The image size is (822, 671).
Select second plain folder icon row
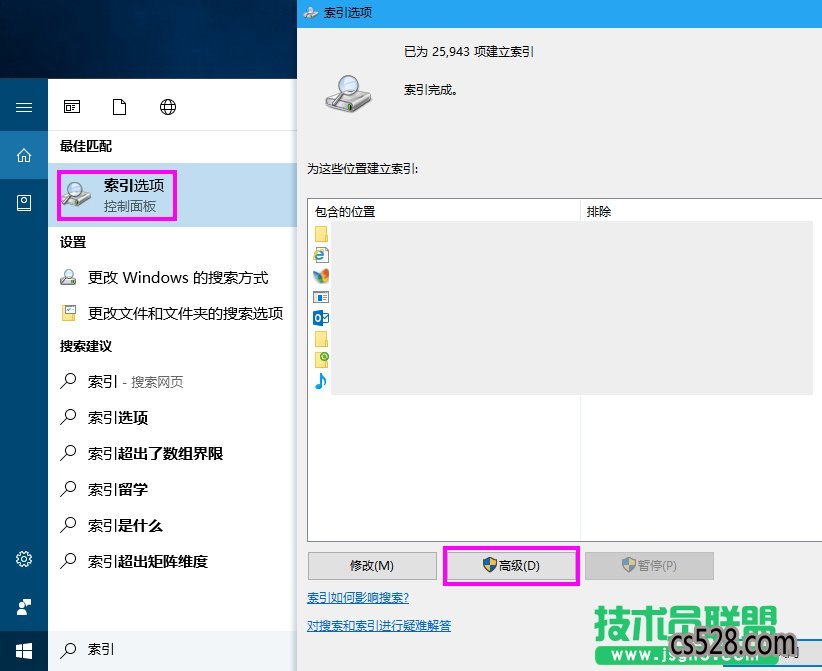[x=321, y=339]
